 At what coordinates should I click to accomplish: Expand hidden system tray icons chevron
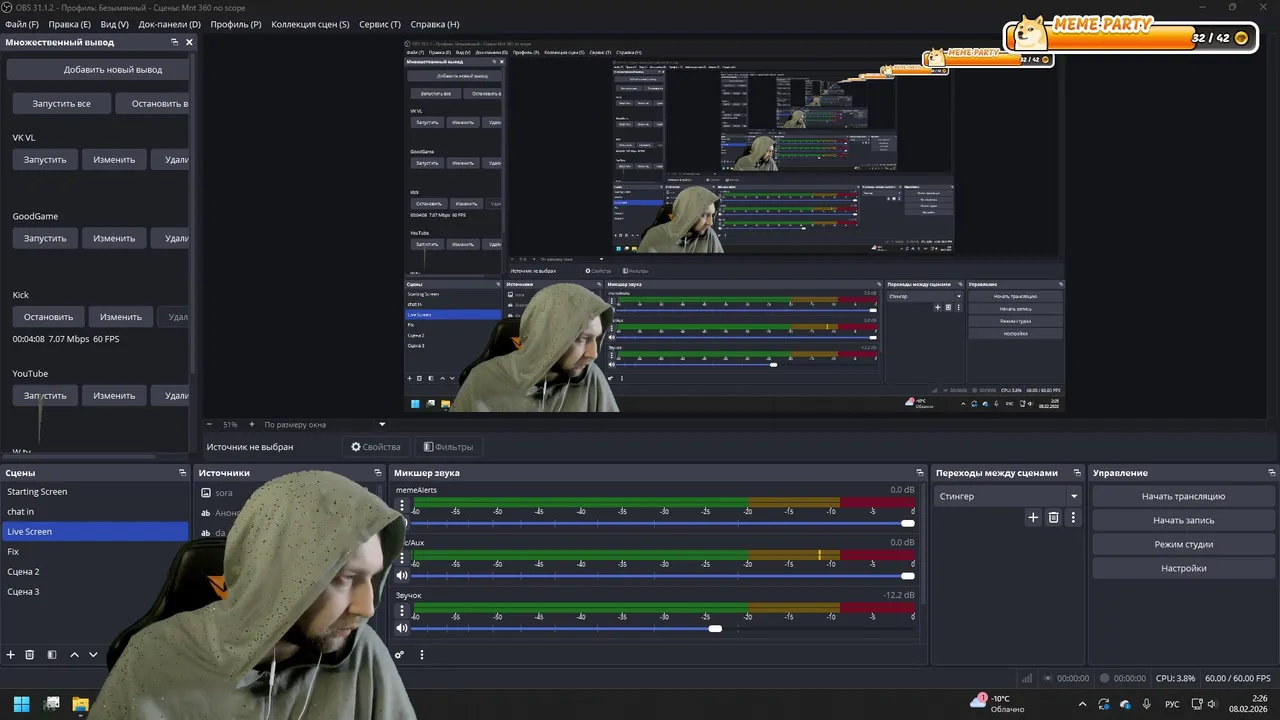click(x=1085, y=704)
